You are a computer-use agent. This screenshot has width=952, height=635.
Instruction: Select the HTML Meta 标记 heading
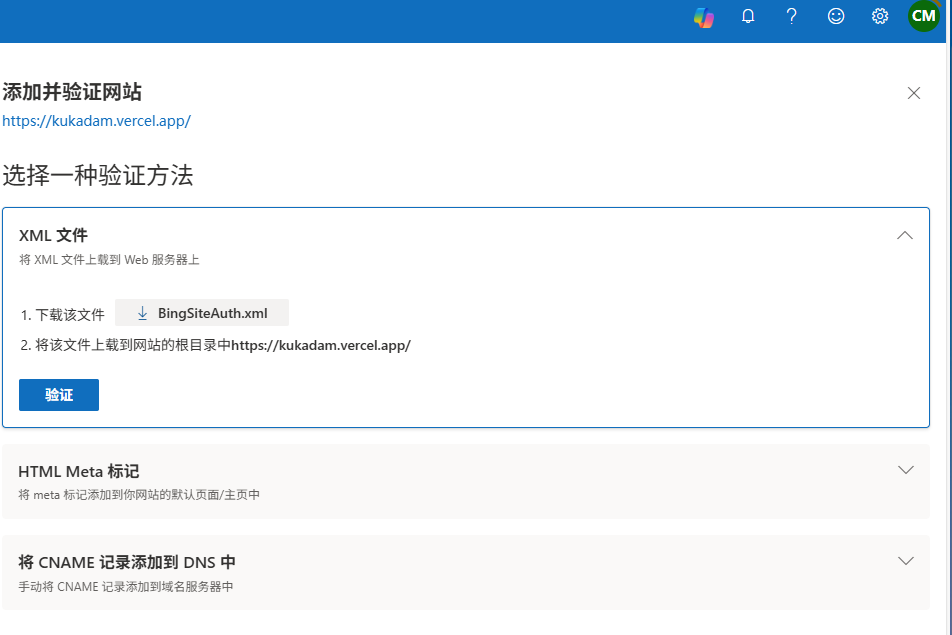point(78,472)
